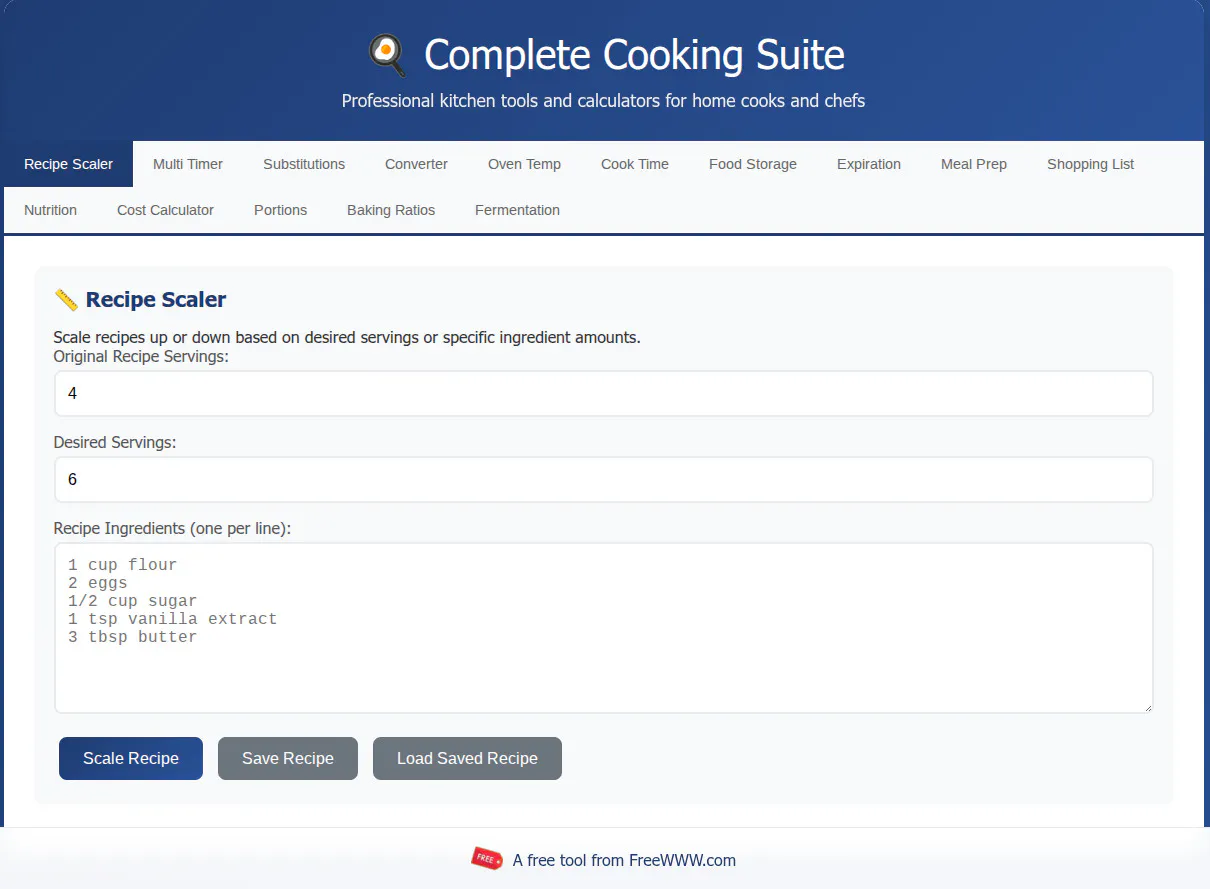Click the Scale Recipe button
Viewport: 1210px width, 889px height.
click(131, 758)
